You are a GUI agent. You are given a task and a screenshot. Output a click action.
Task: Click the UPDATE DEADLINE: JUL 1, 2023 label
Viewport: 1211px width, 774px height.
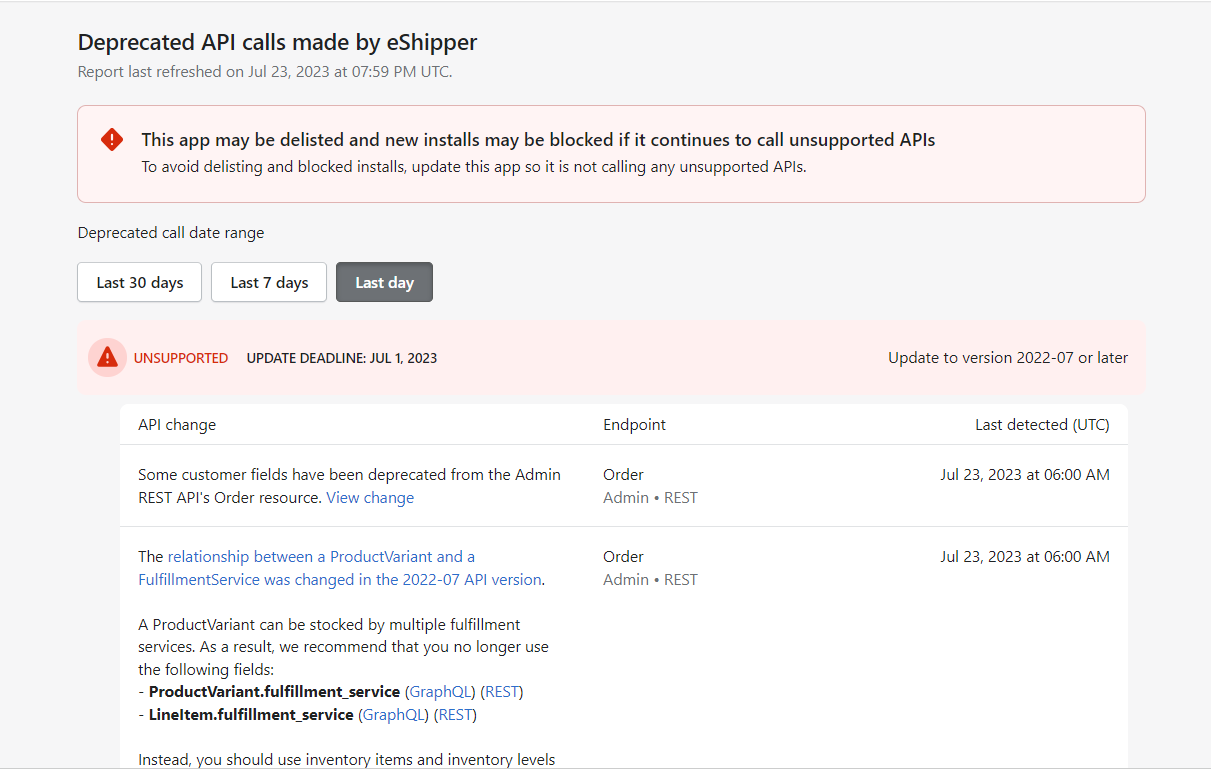[x=342, y=358]
